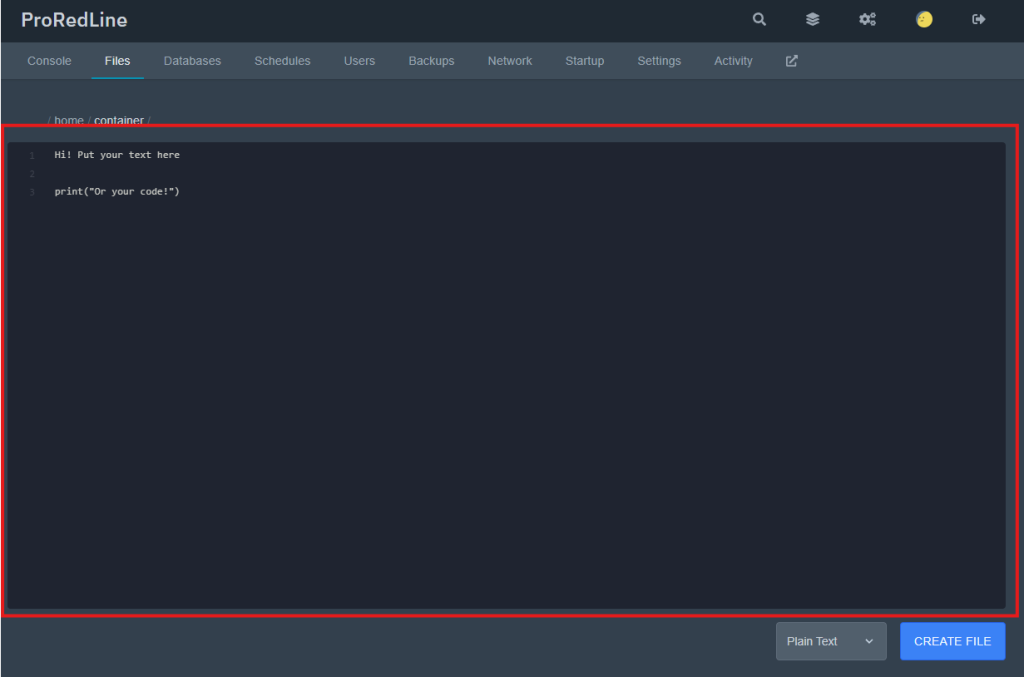Viewport: 1024px width, 677px height.
Task: Open the Startup tab
Action: (584, 61)
